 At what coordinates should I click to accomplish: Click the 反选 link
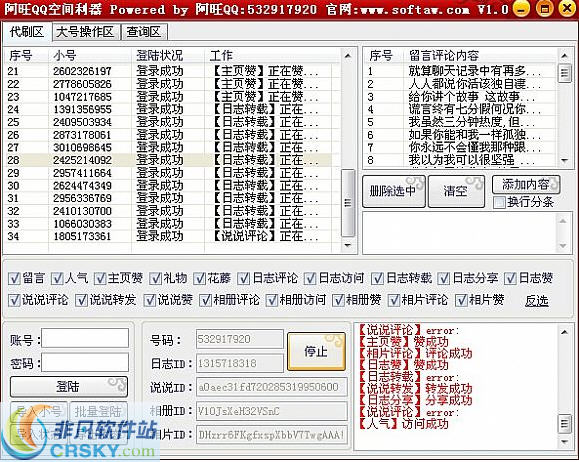(537, 301)
